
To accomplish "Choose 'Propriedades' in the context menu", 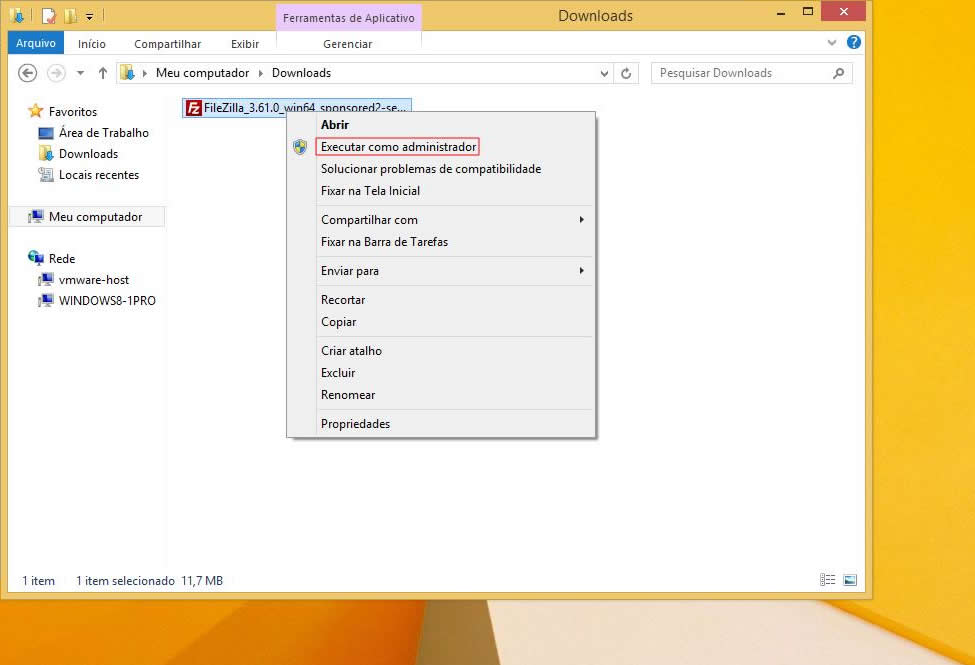I will (355, 424).
